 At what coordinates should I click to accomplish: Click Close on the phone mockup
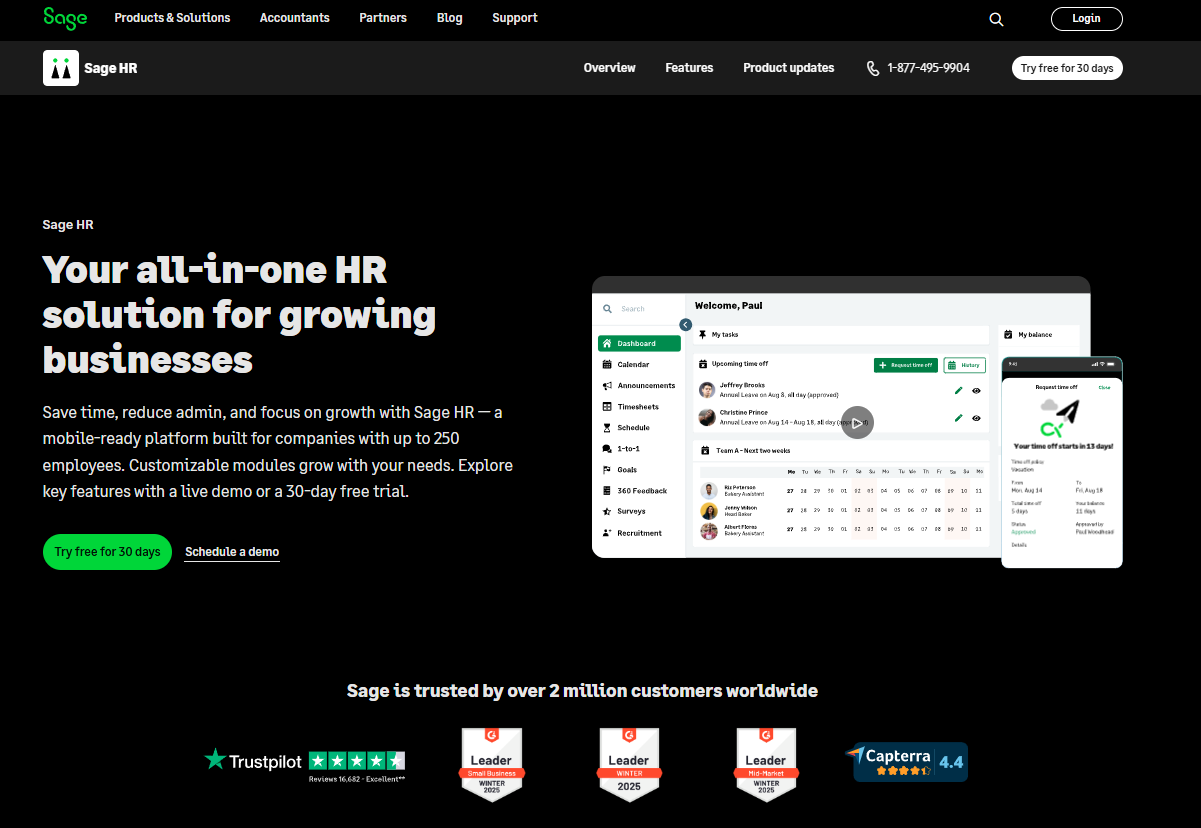coord(1104,387)
